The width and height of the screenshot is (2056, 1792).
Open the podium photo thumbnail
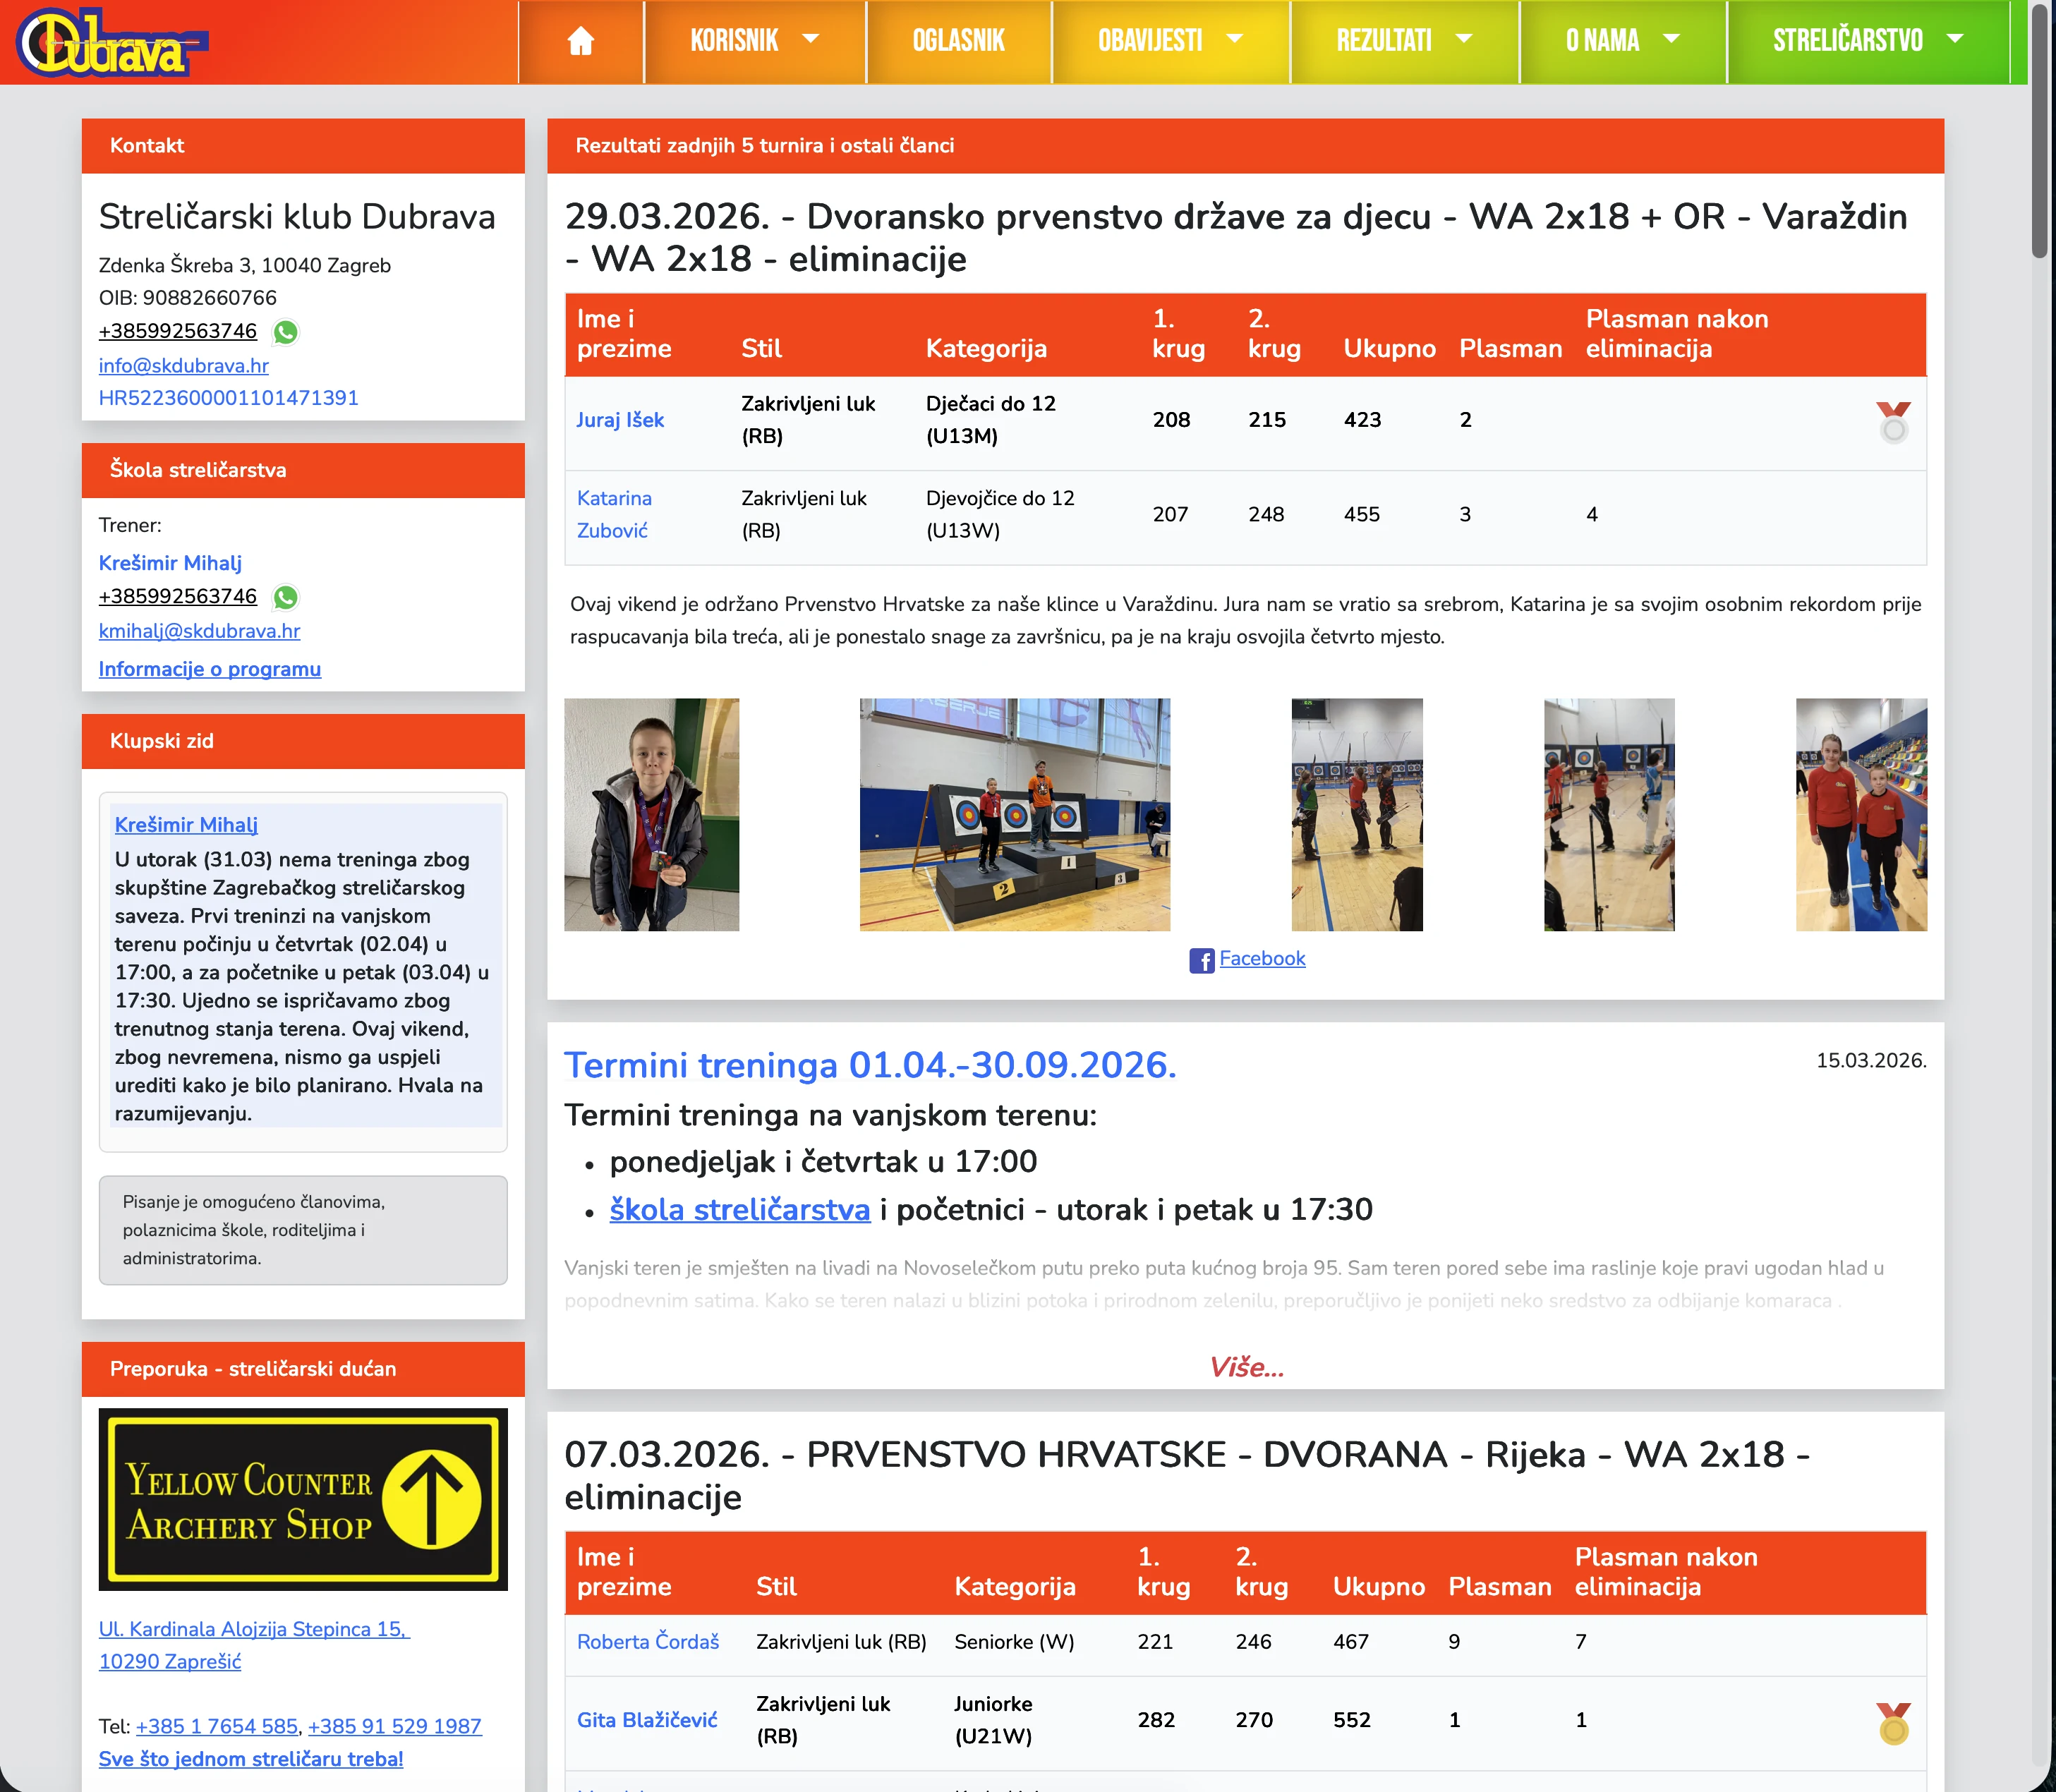1014,814
